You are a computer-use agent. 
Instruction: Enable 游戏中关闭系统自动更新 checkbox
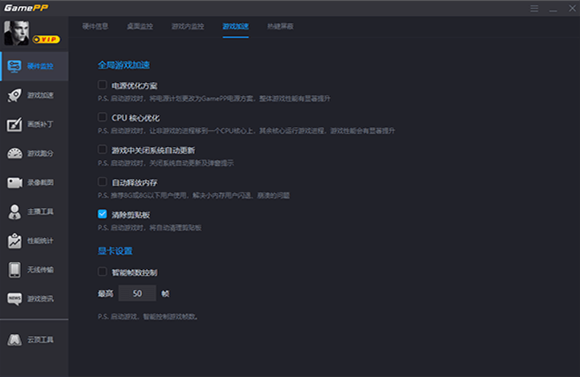(x=102, y=149)
